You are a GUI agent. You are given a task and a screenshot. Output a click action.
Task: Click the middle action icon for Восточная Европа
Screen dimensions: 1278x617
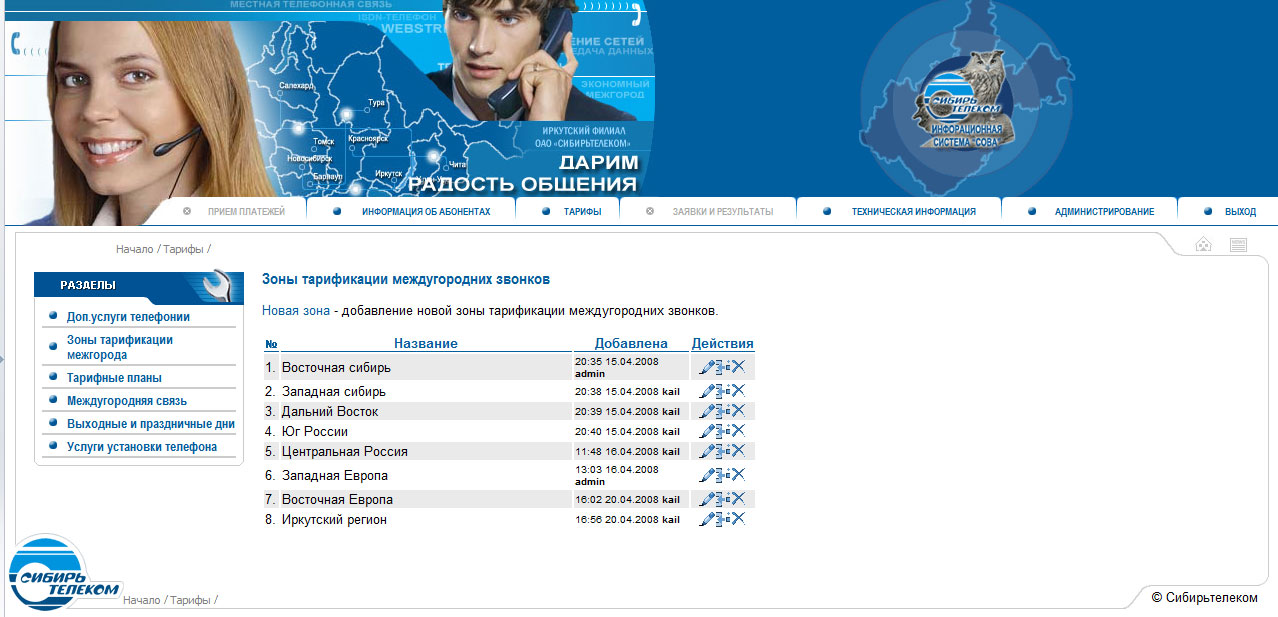point(723,499)
